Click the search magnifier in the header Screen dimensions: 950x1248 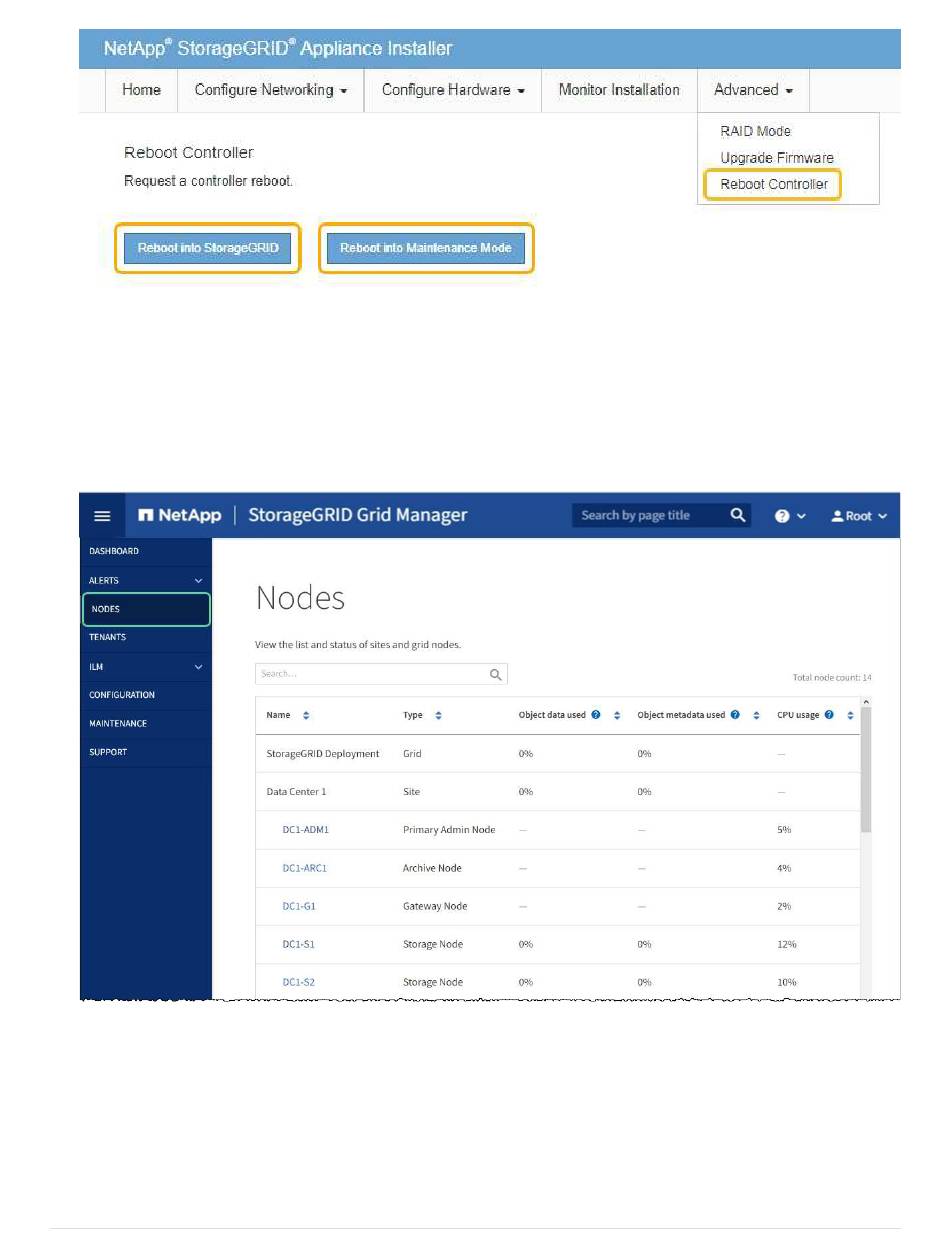point(738,515)
